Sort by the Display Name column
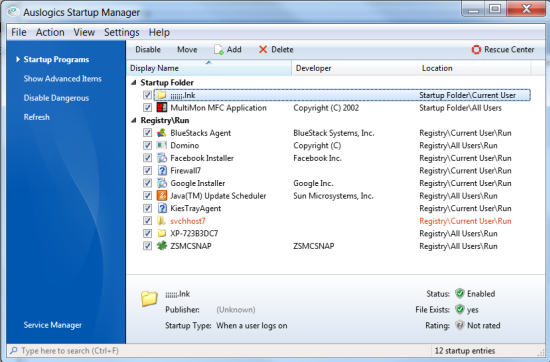Image resolution: width=550 pixels, height=362 pixels. [209, 68]
